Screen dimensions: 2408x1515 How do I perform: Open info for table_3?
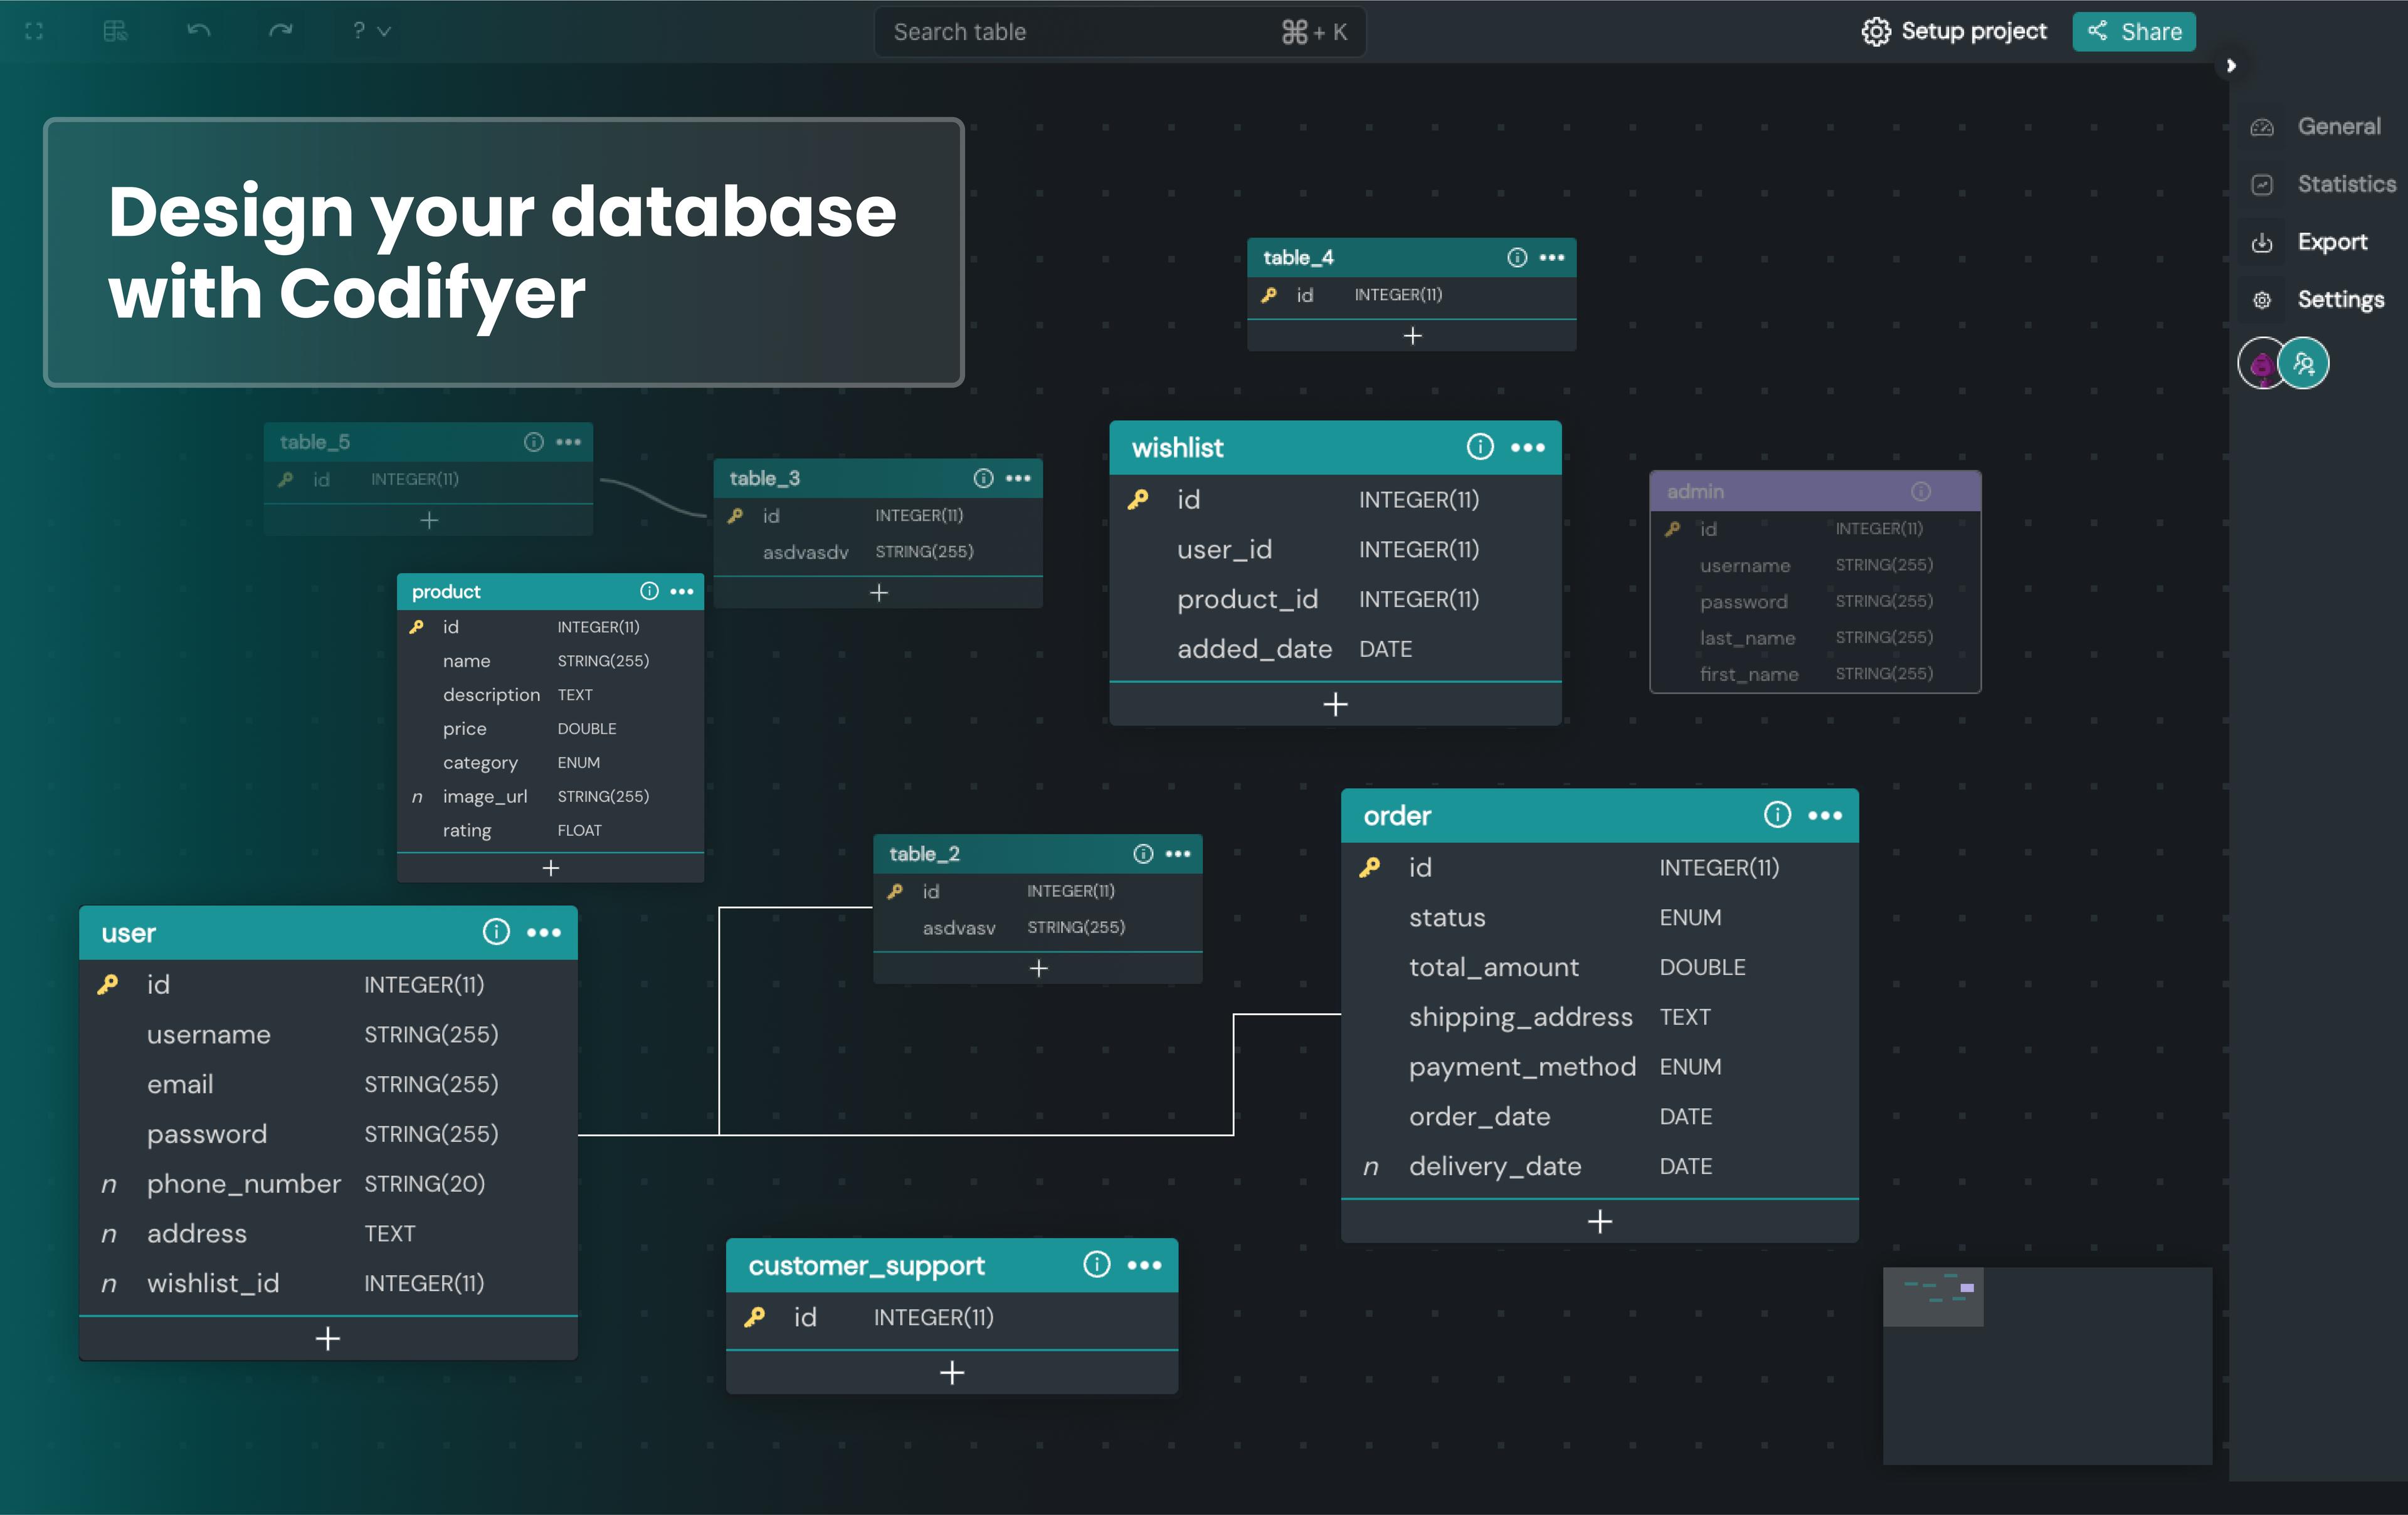pos(984,478)
